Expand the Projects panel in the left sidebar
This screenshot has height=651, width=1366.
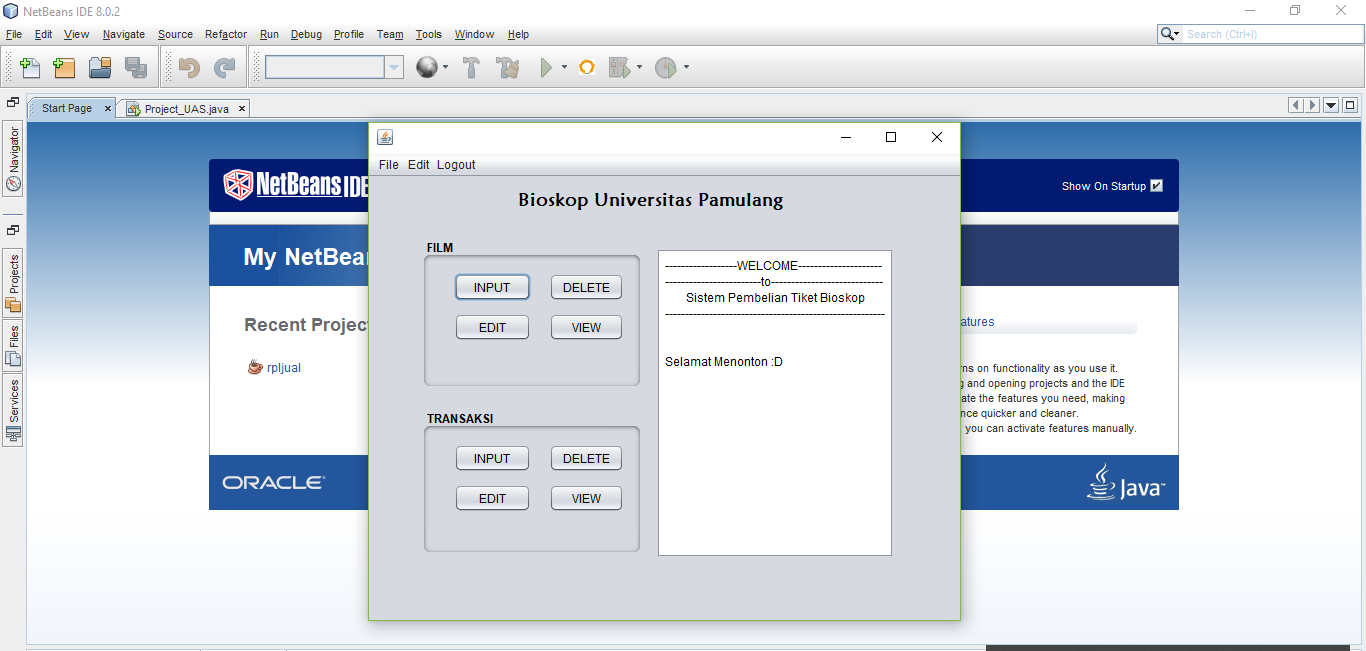(x=13, y=277)
